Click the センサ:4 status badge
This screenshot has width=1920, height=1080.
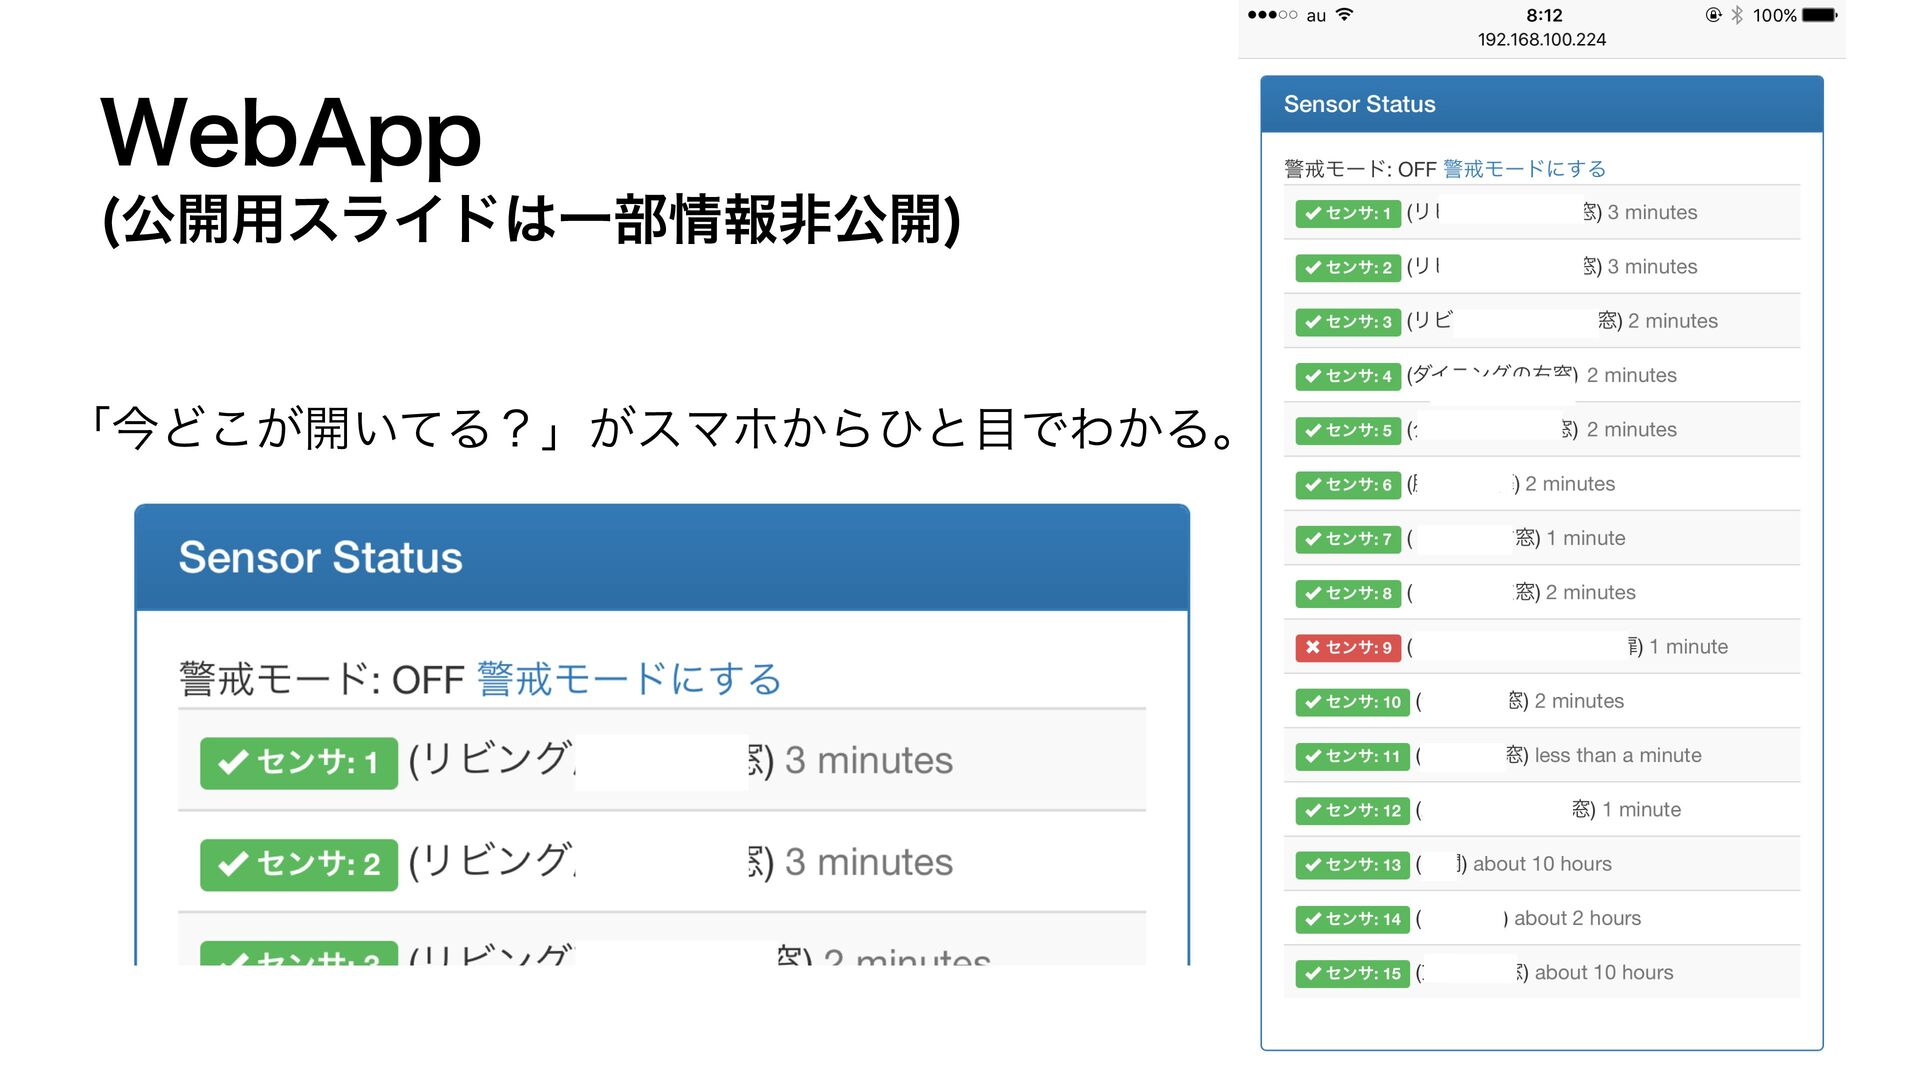[x=1347, y=376]
